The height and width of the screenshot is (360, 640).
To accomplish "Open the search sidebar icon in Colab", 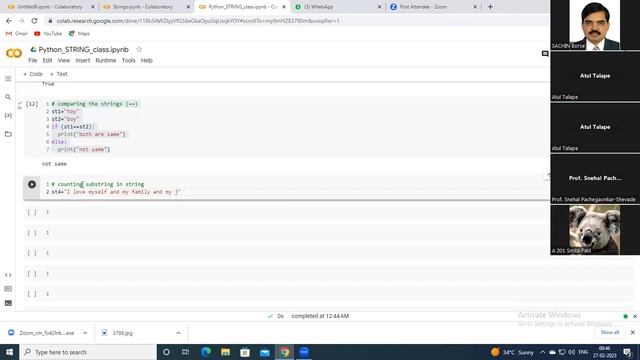I will pyautogui.click(x=8, y=97).
